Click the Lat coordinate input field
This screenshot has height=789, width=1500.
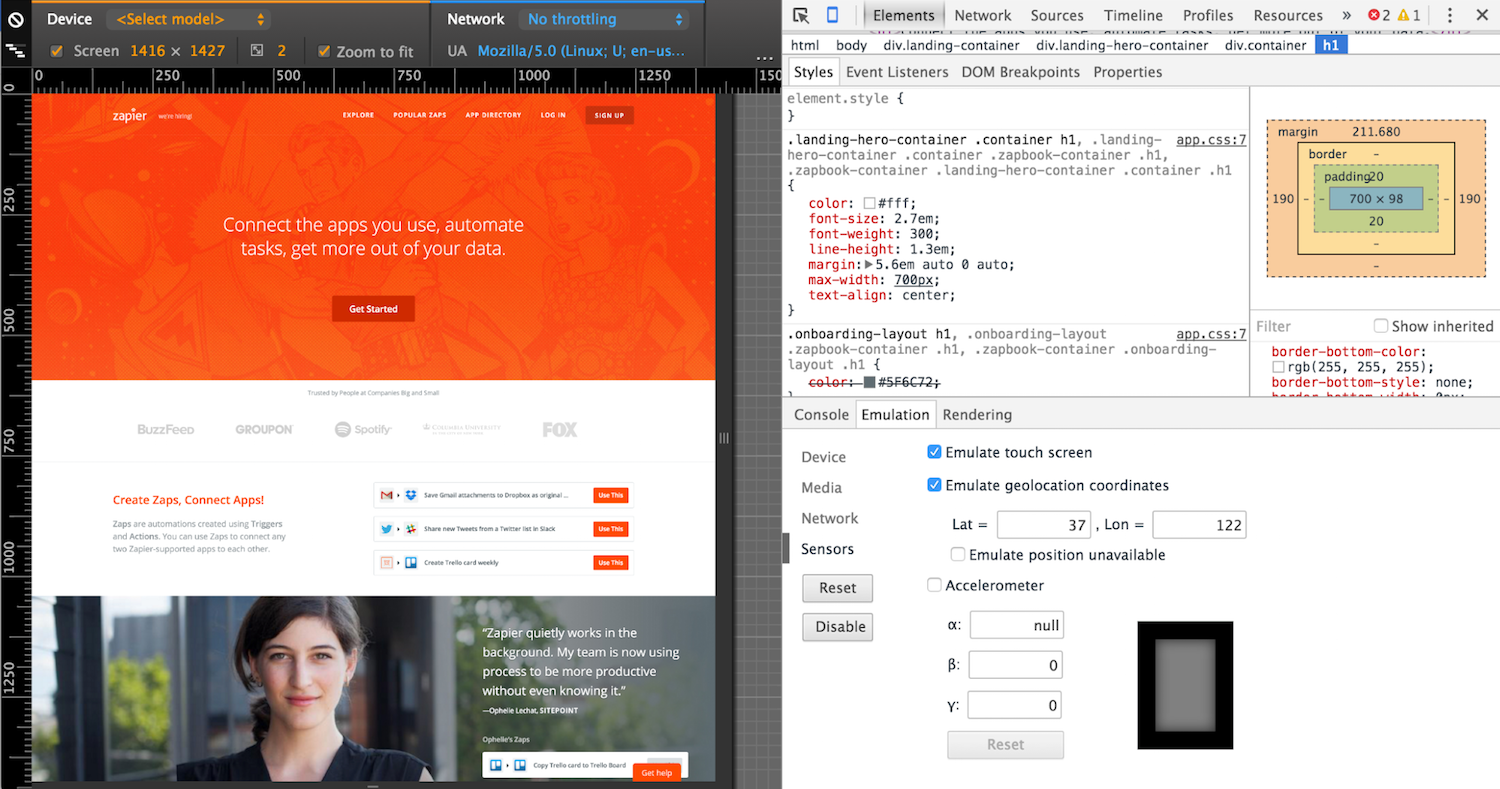(1044, 524)
